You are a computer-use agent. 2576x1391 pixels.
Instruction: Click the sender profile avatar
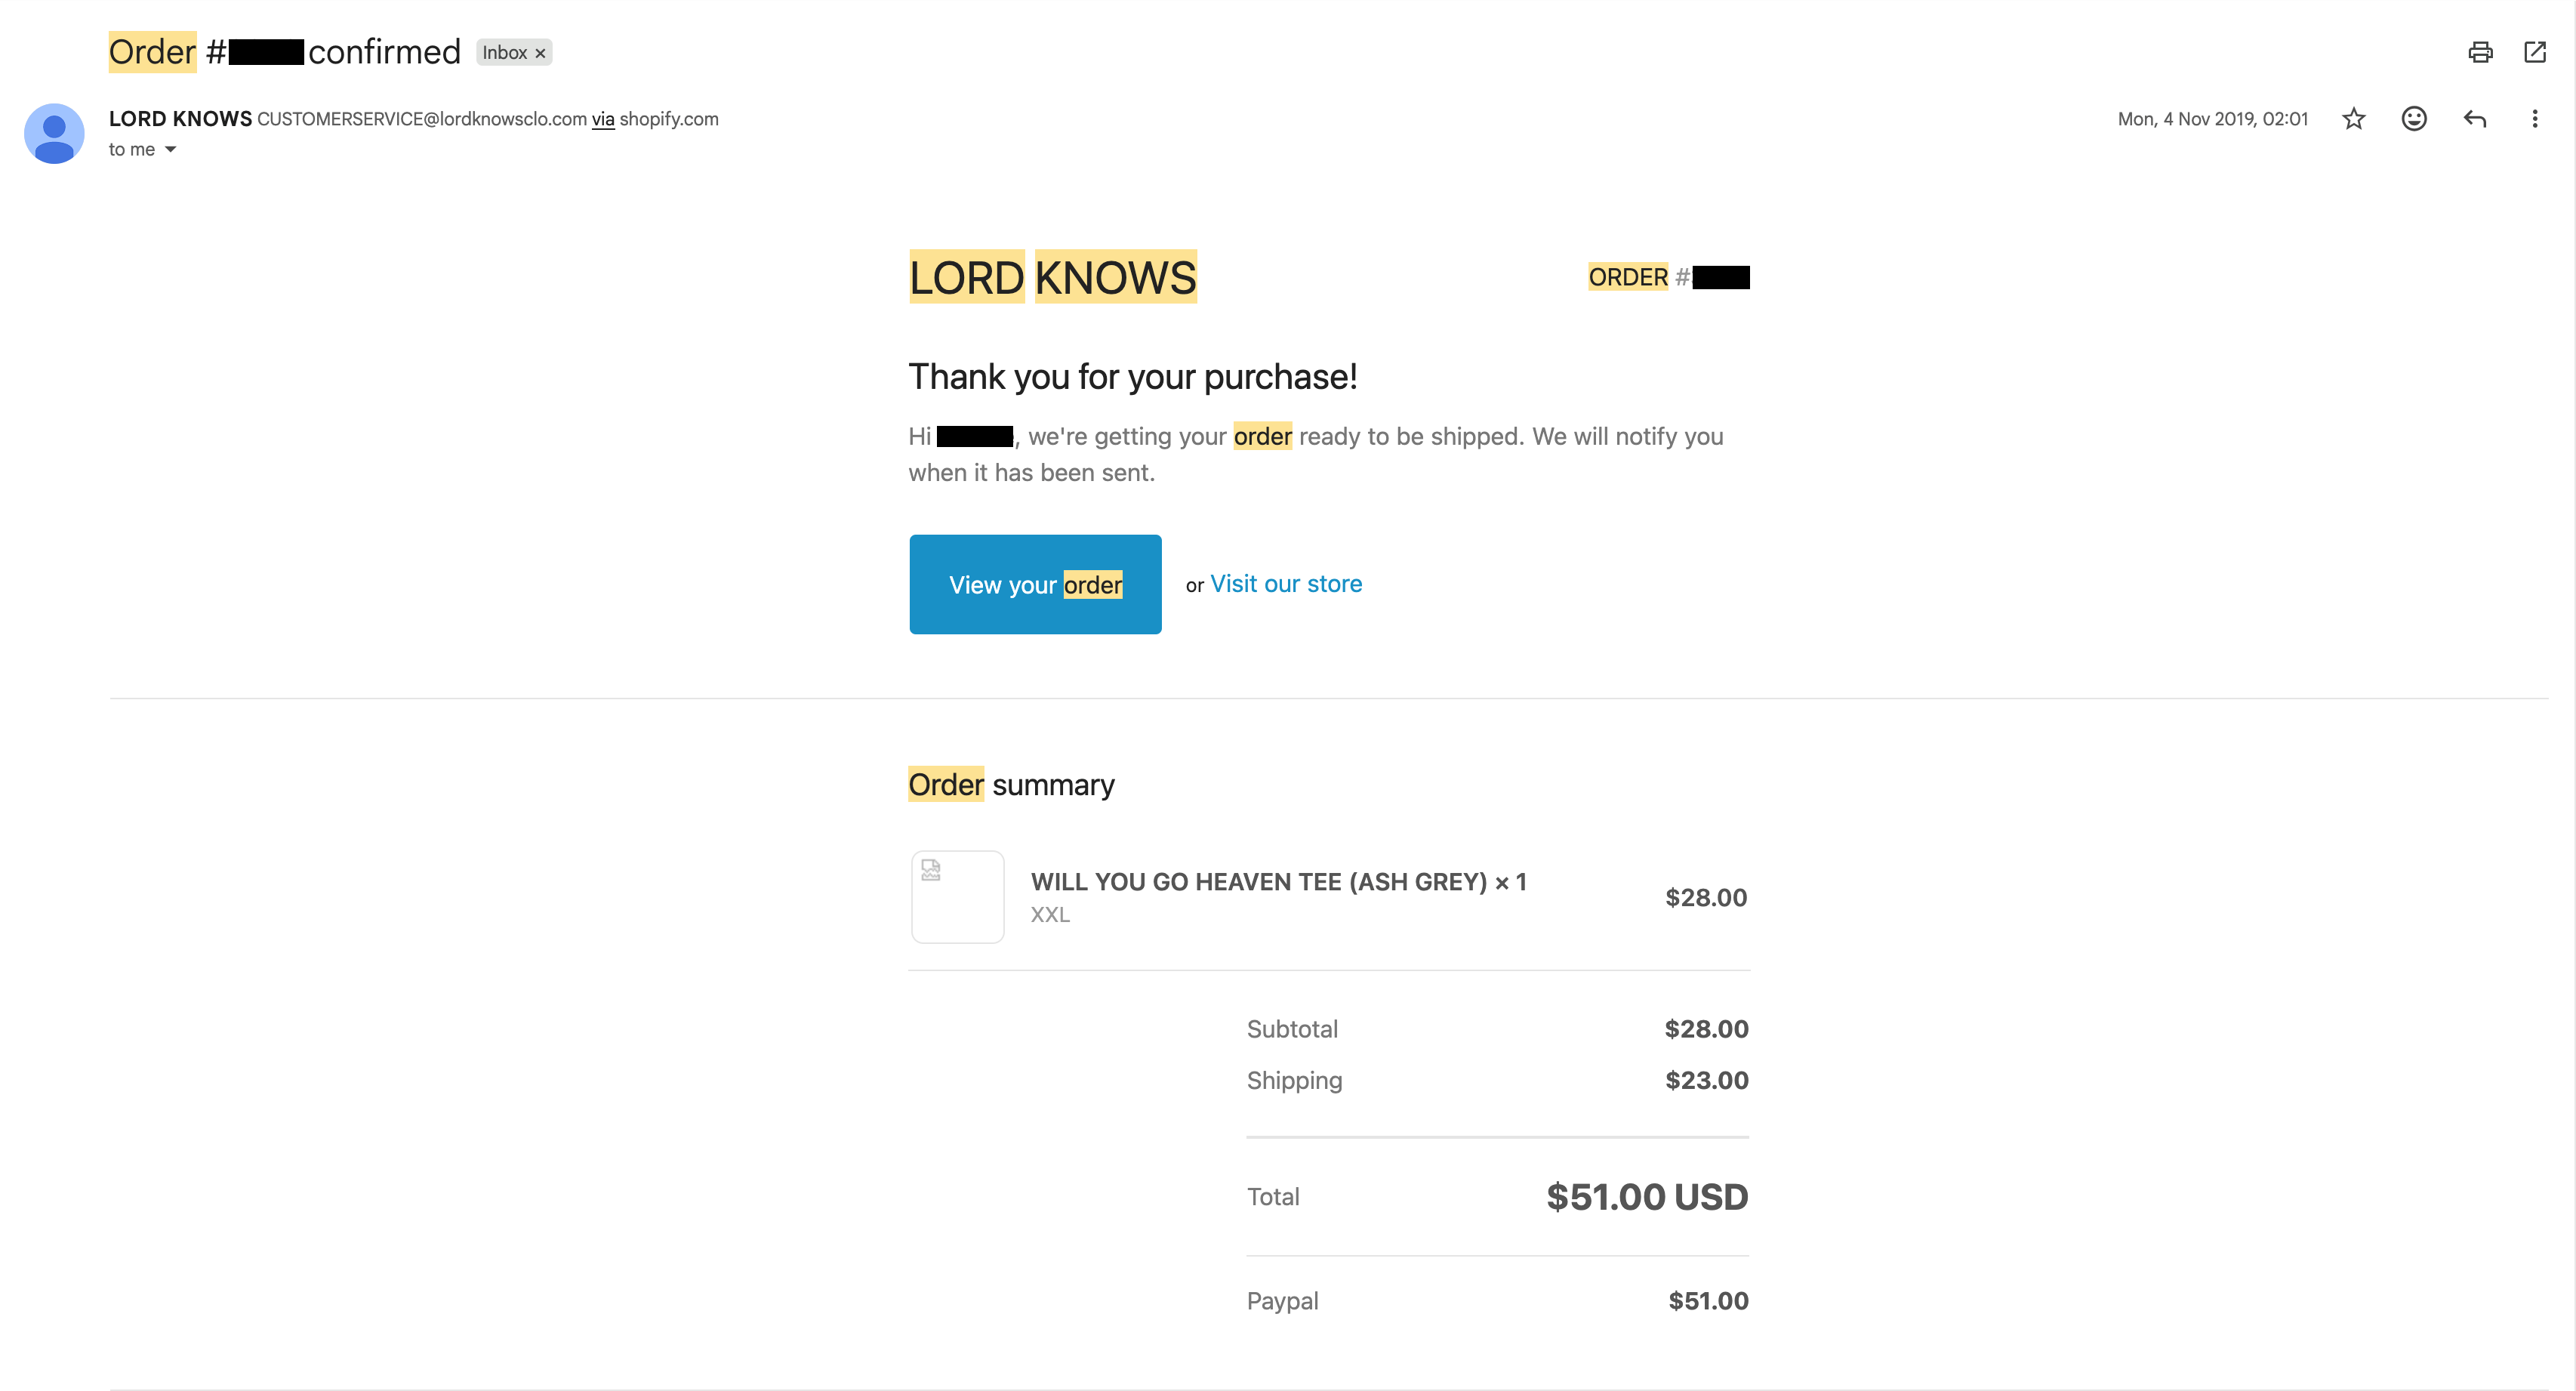click(54, 133)
